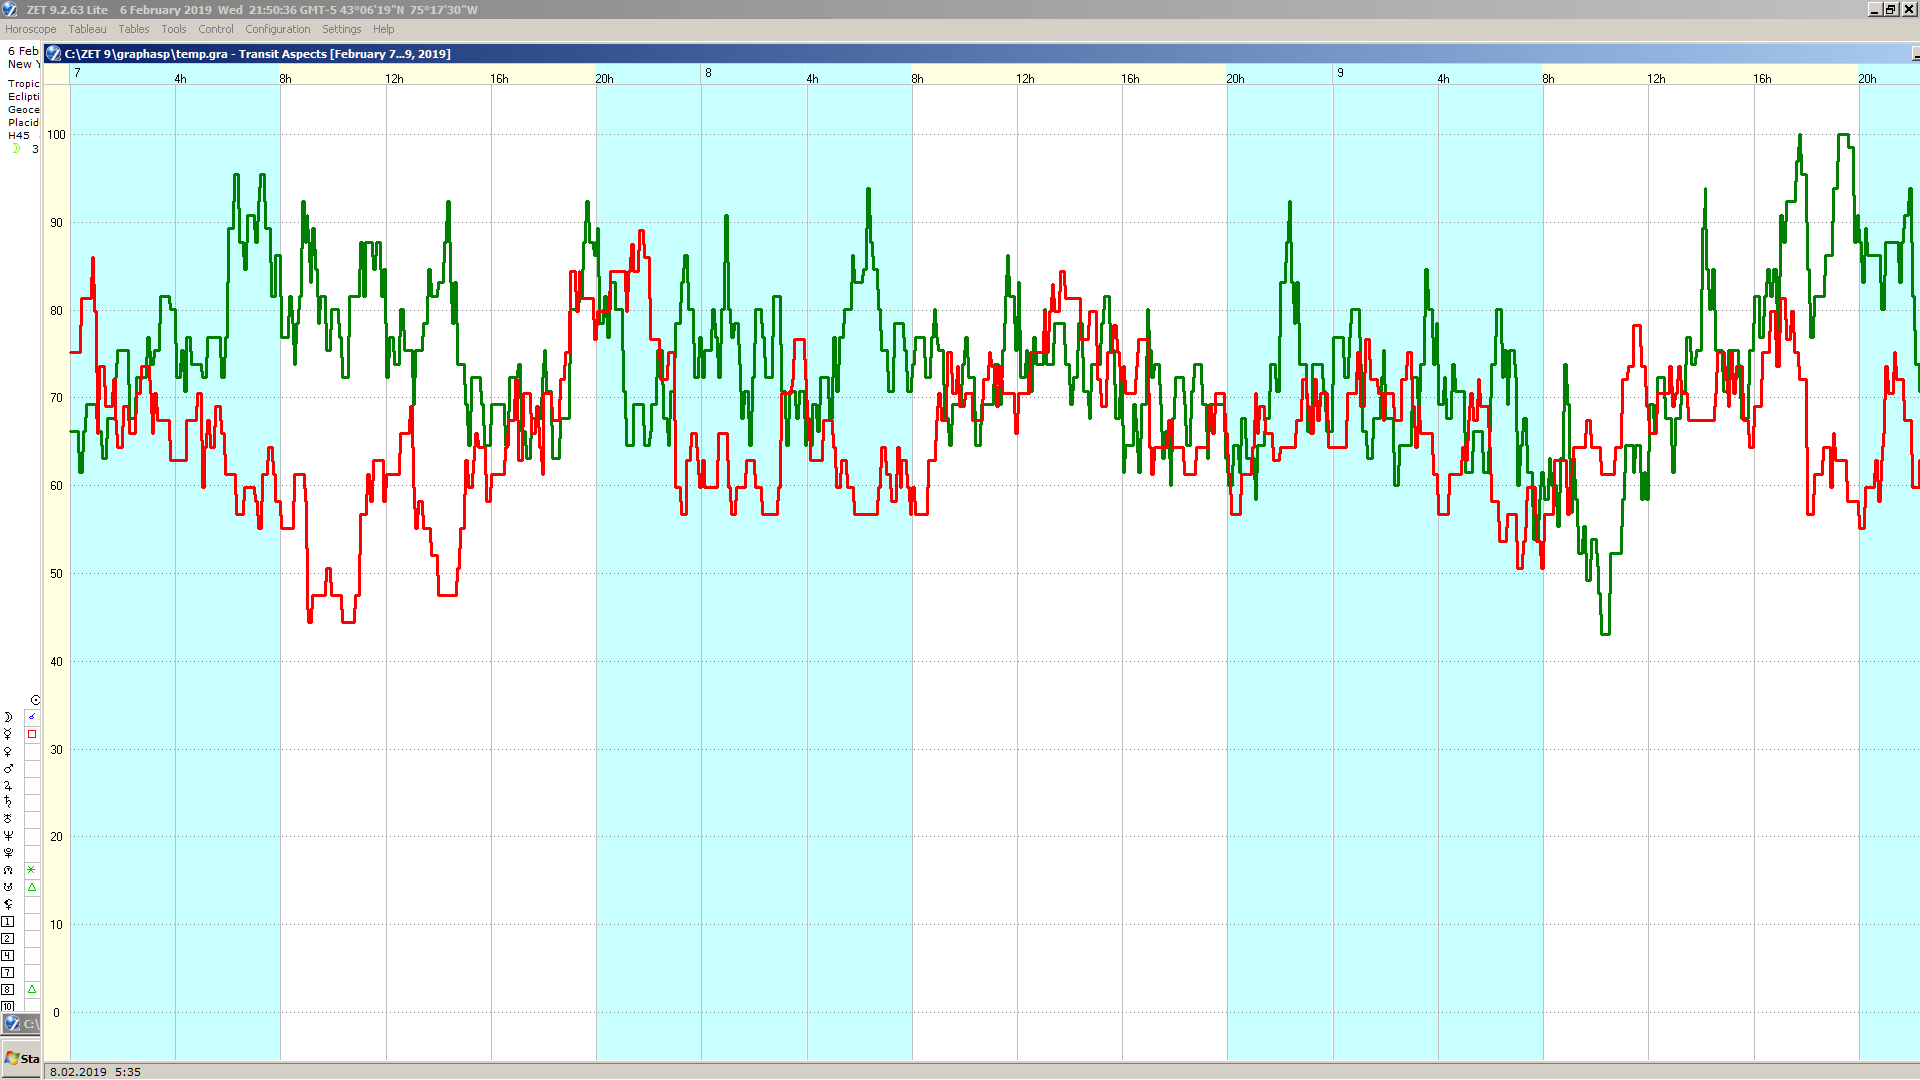Click the 0 value on vertical axis

[x=56, y=1013]
